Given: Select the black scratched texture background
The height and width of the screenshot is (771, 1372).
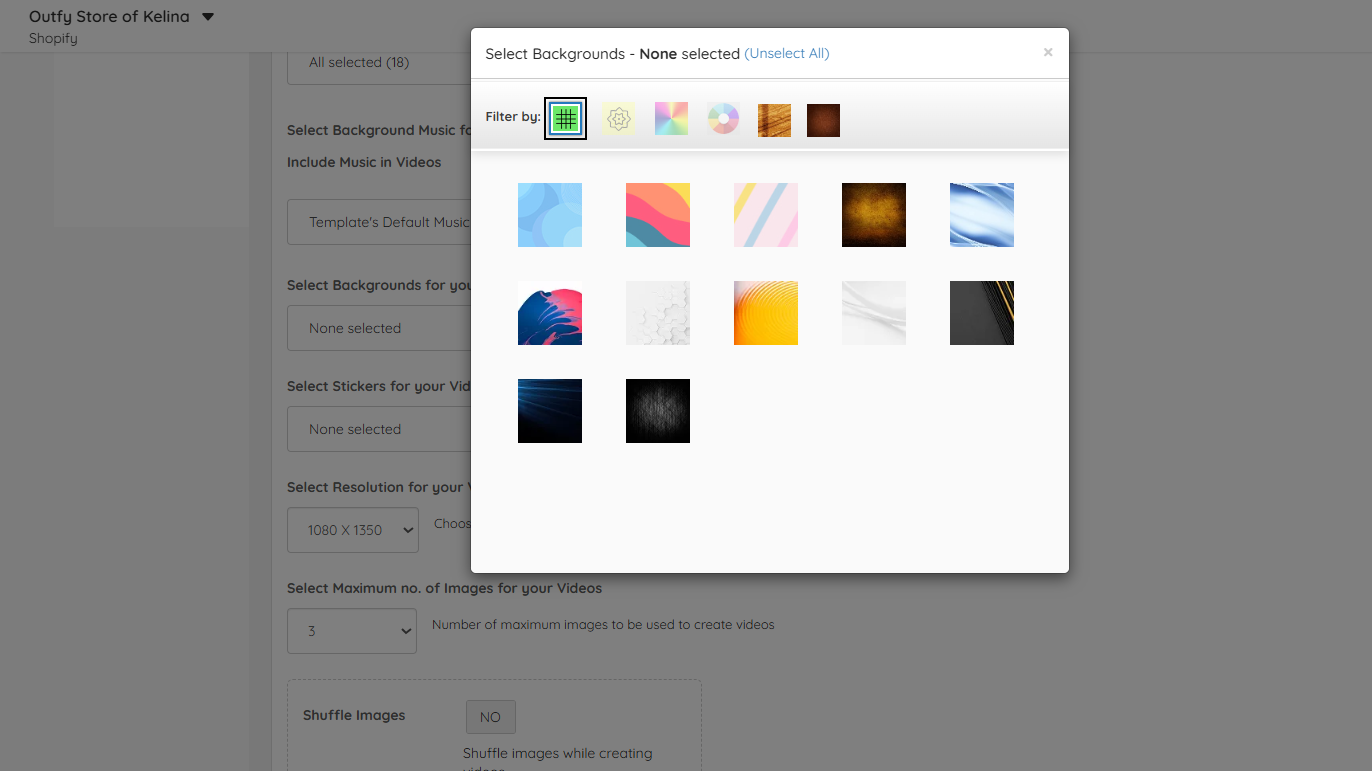Looking at the screenshot, I should (658, 411).
